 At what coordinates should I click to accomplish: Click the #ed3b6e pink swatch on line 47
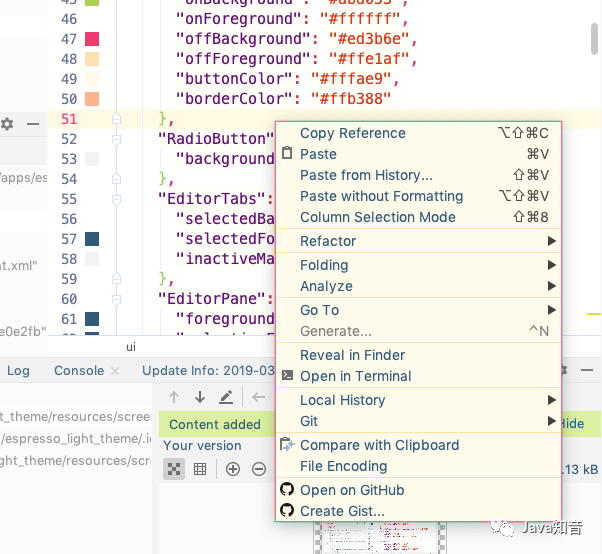(x=92, y=39)
